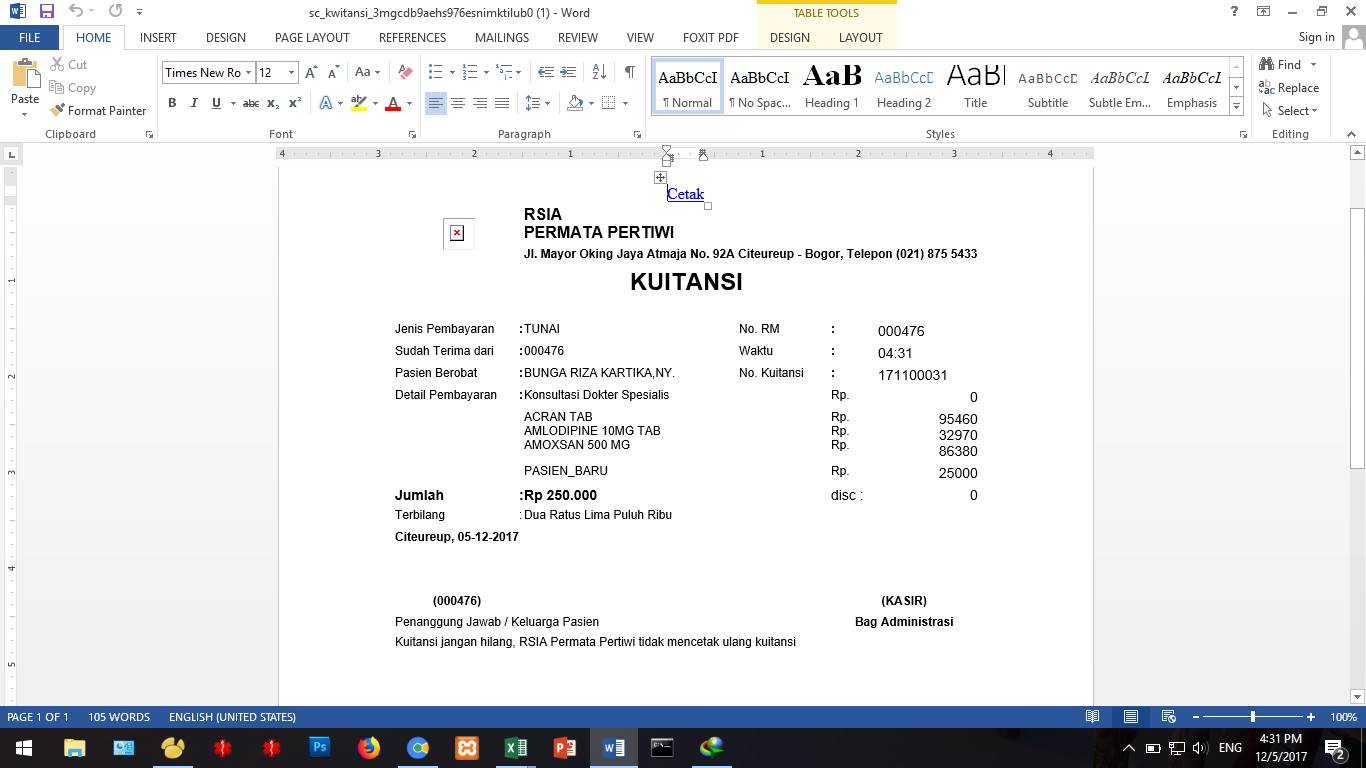The image size is (1366, 768).
Task: Open Word Help question mark
Action: coord(1235,12)
